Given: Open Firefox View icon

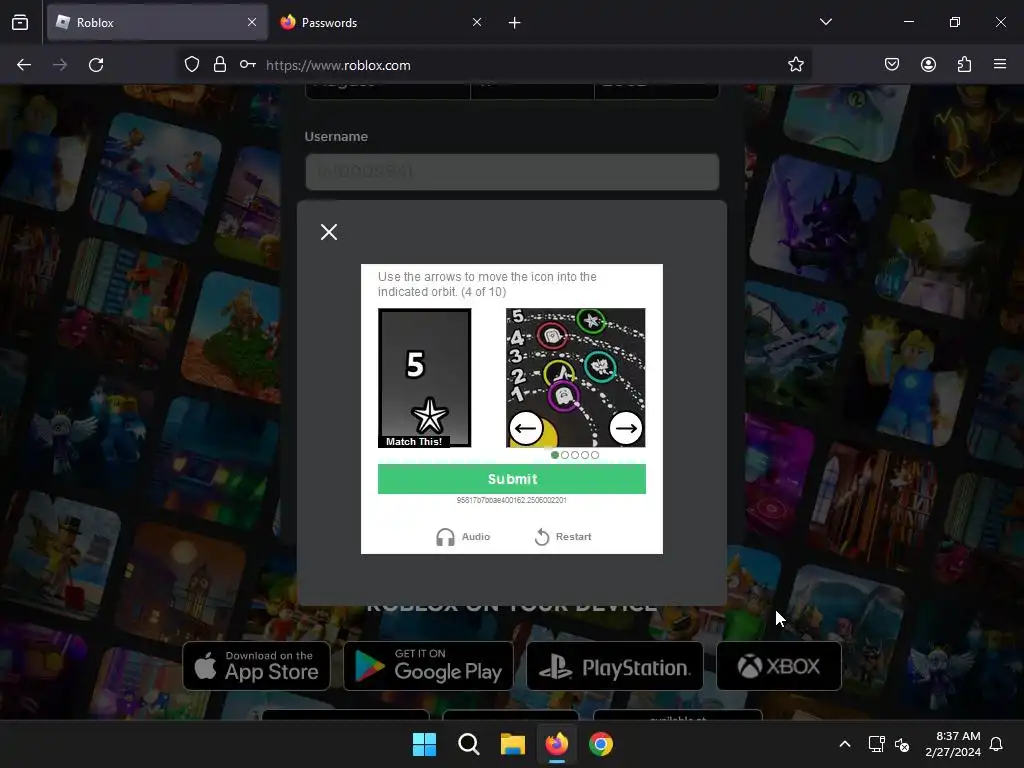Looking at the screenshot, I should 20,22.
